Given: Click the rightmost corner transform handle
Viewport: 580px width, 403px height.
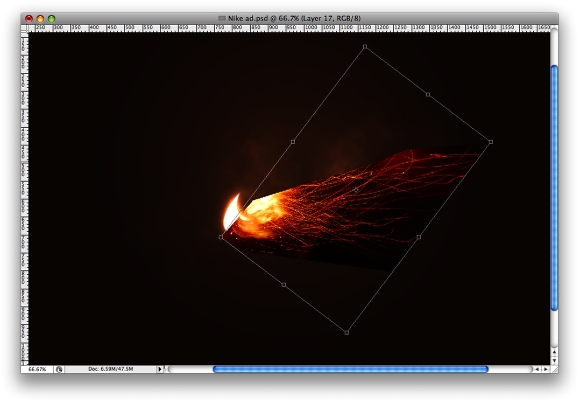Looking at the screenshot, I should pyautogui.click(x=491, y=142).
